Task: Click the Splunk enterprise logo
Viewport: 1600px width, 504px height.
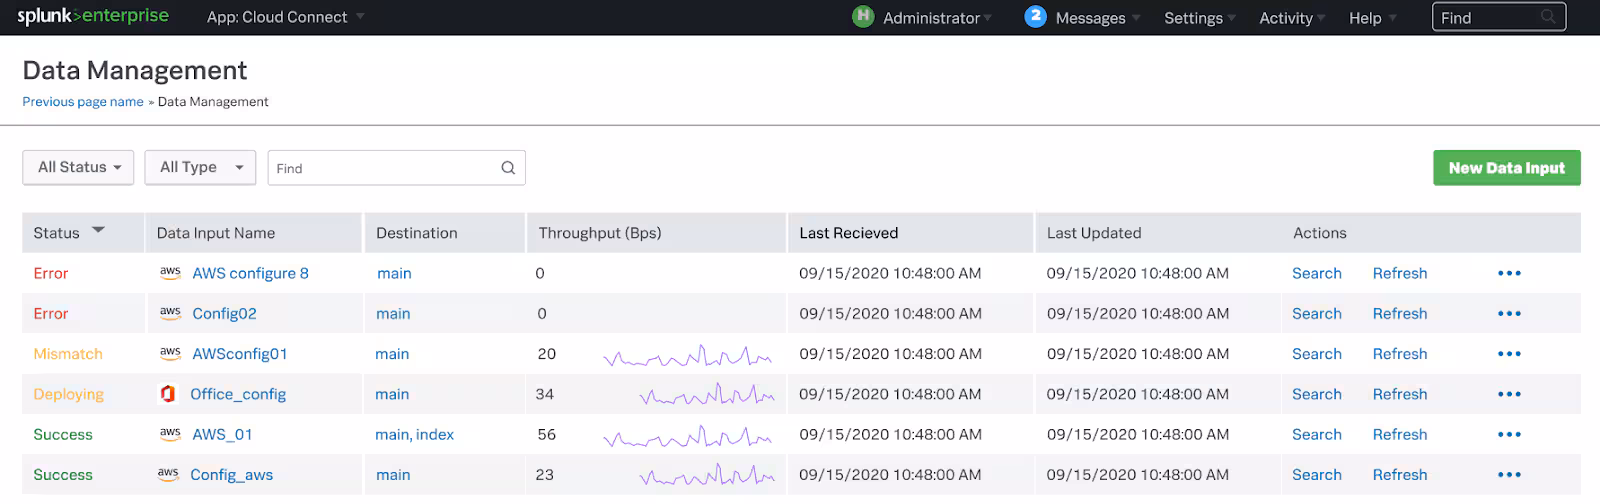Action: point(93,17)
